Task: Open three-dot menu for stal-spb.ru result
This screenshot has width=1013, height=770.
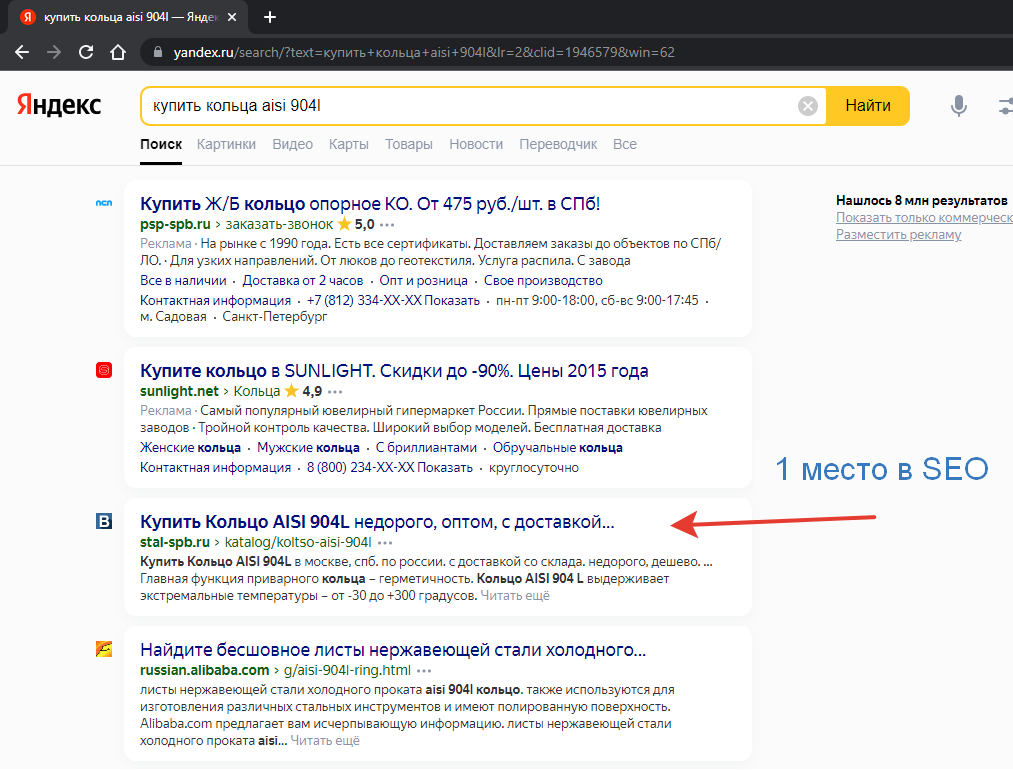Action: pyautogui.click(x=386, y=542)
